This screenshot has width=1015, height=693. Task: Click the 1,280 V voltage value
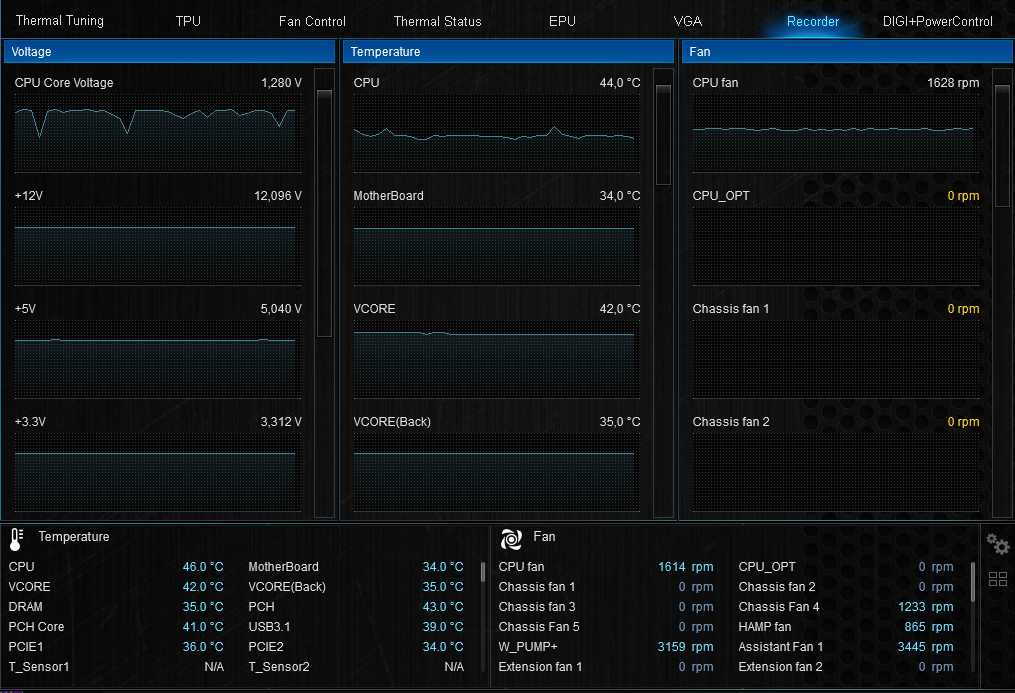[281, 83]
